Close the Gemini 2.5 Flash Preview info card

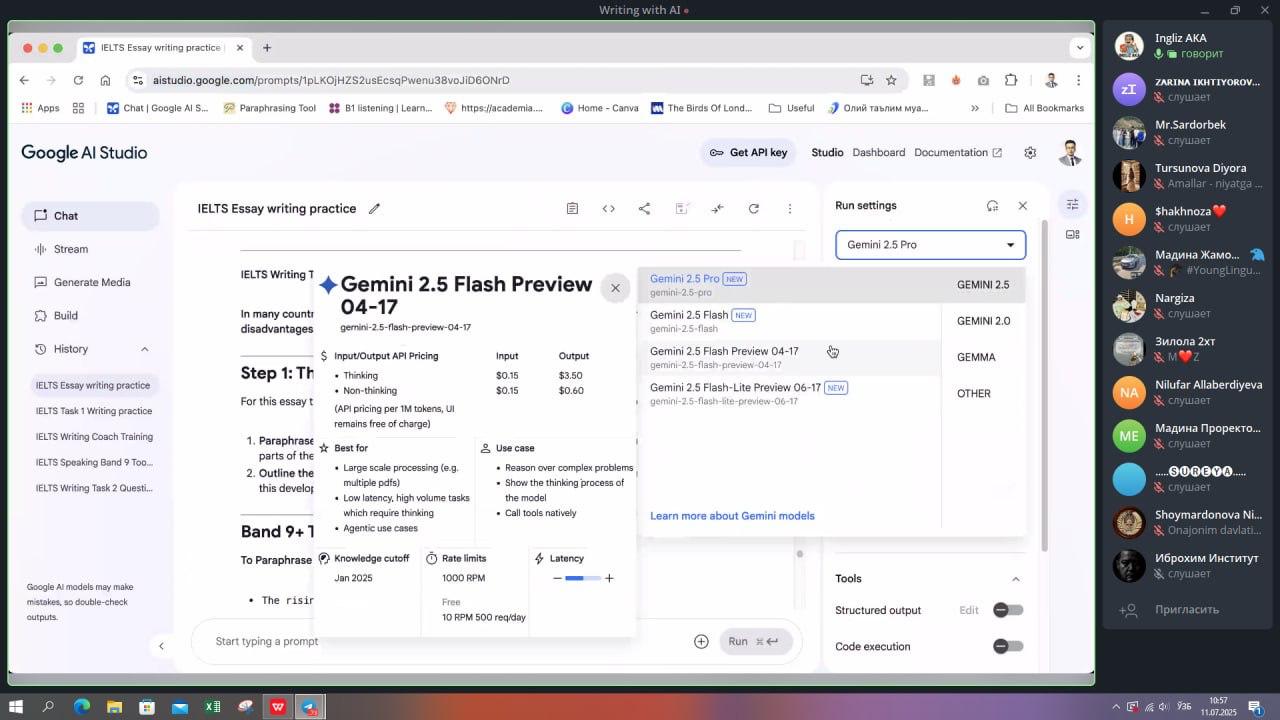(x=615, y=288)
